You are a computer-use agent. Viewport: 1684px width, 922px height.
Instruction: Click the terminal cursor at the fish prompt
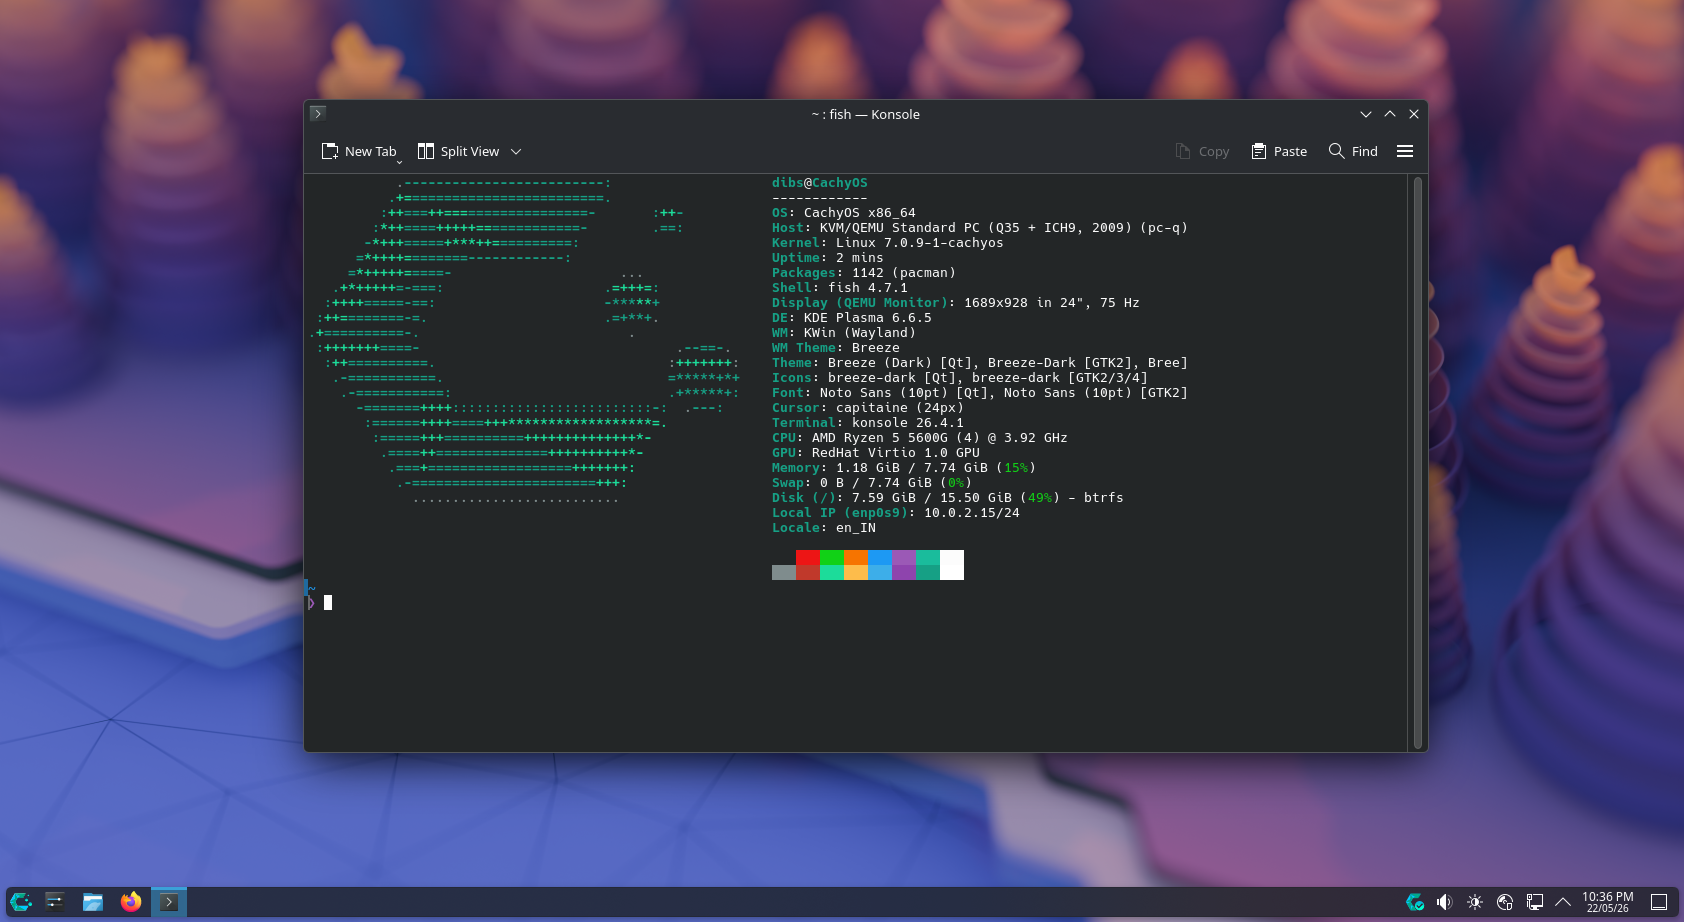click(x=328, y=603)
